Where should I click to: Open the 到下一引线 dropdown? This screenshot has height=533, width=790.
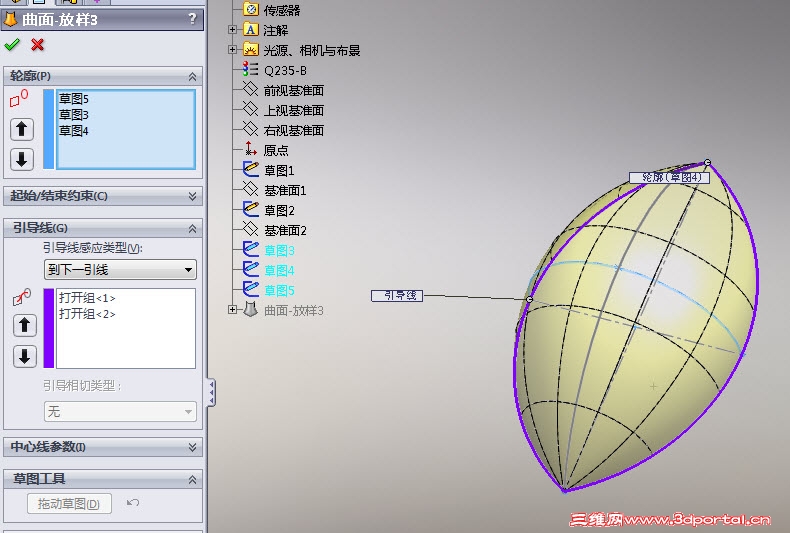pos(120,270)
